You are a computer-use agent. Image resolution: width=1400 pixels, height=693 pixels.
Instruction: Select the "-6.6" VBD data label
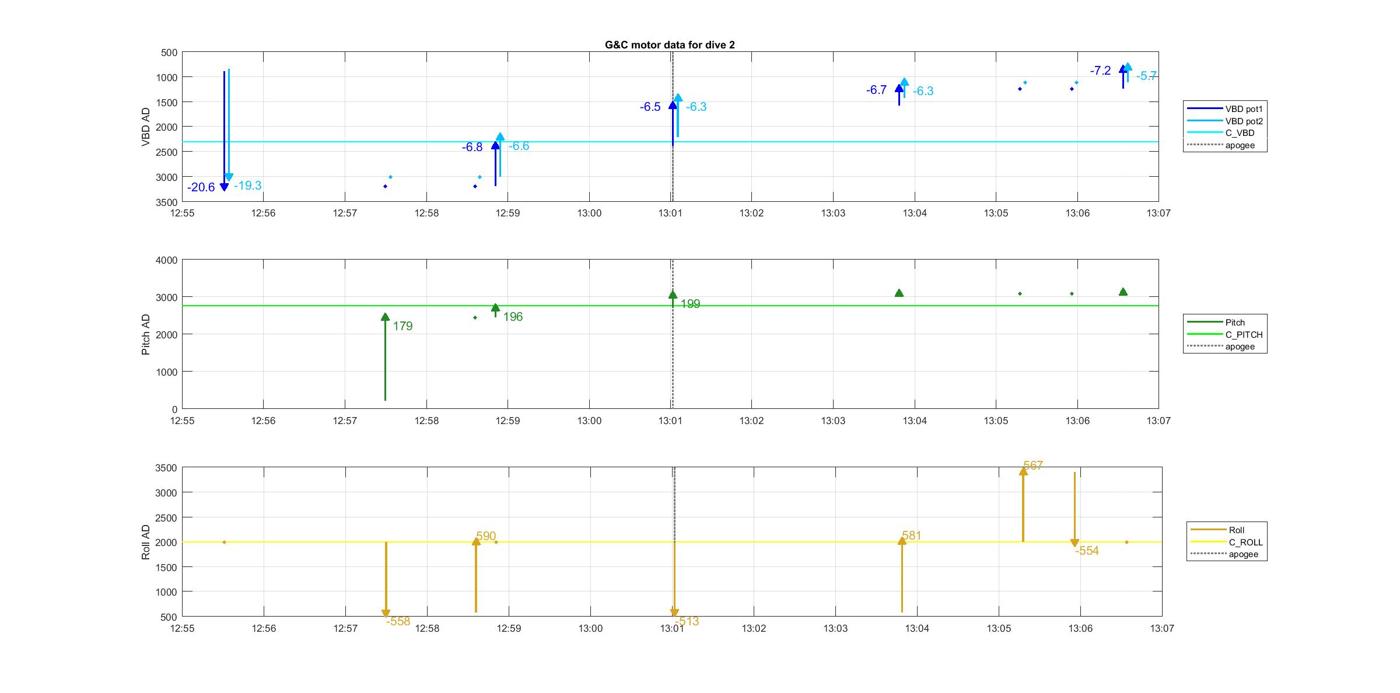[519, 146]
